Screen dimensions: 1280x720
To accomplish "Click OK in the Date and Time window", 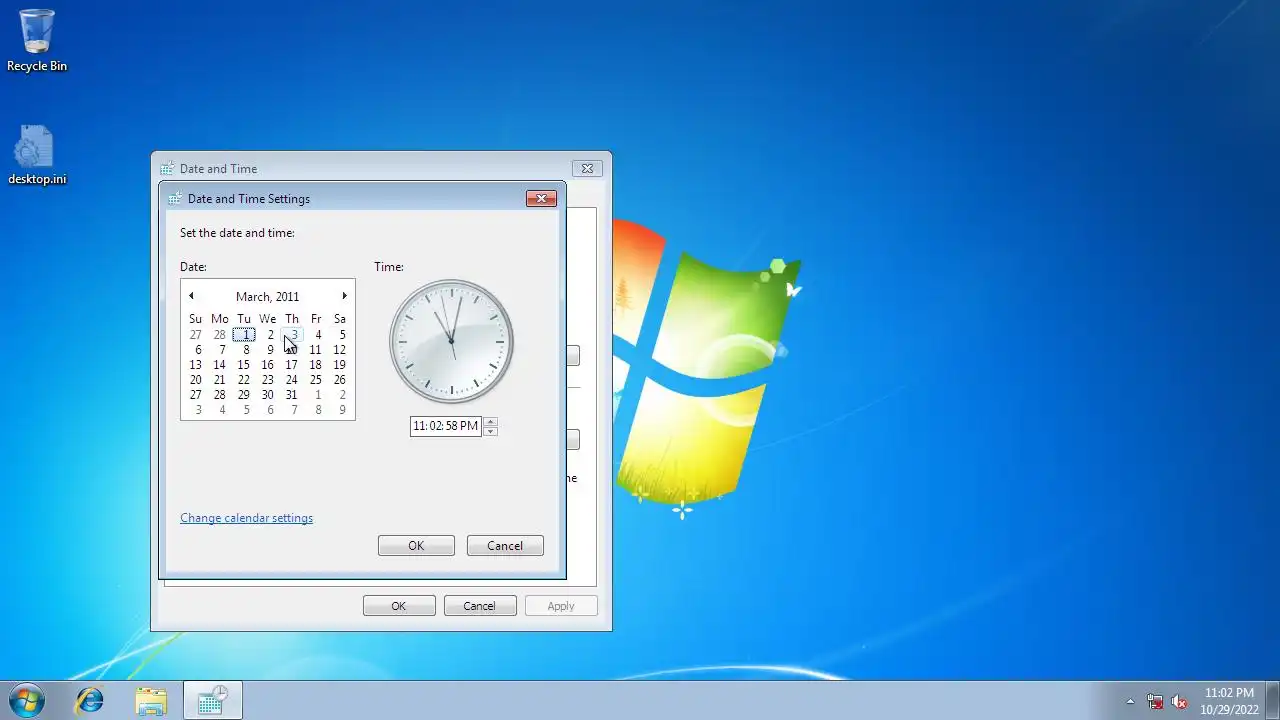I will coord(399,606).
